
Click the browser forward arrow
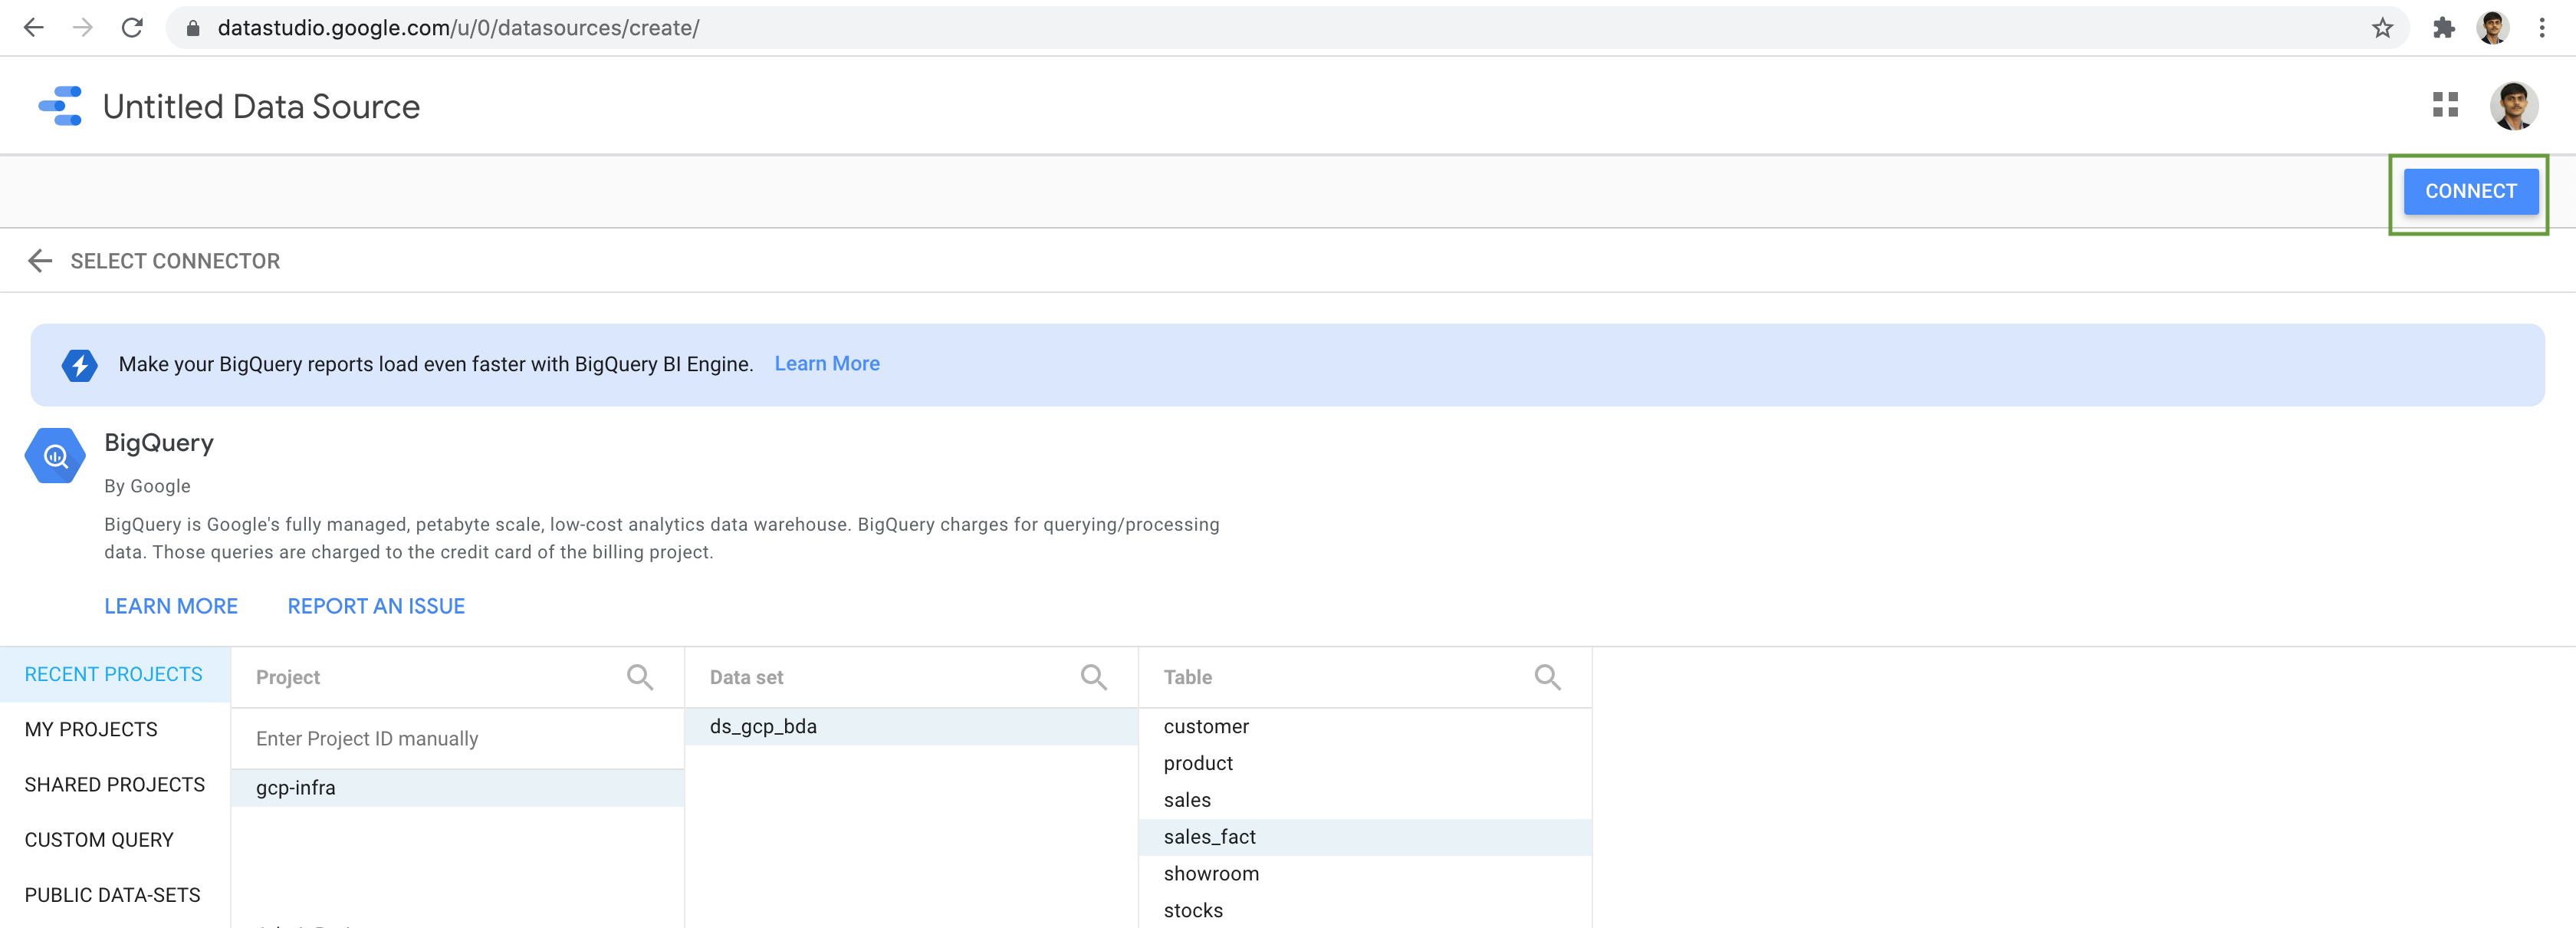click(83, 28)
